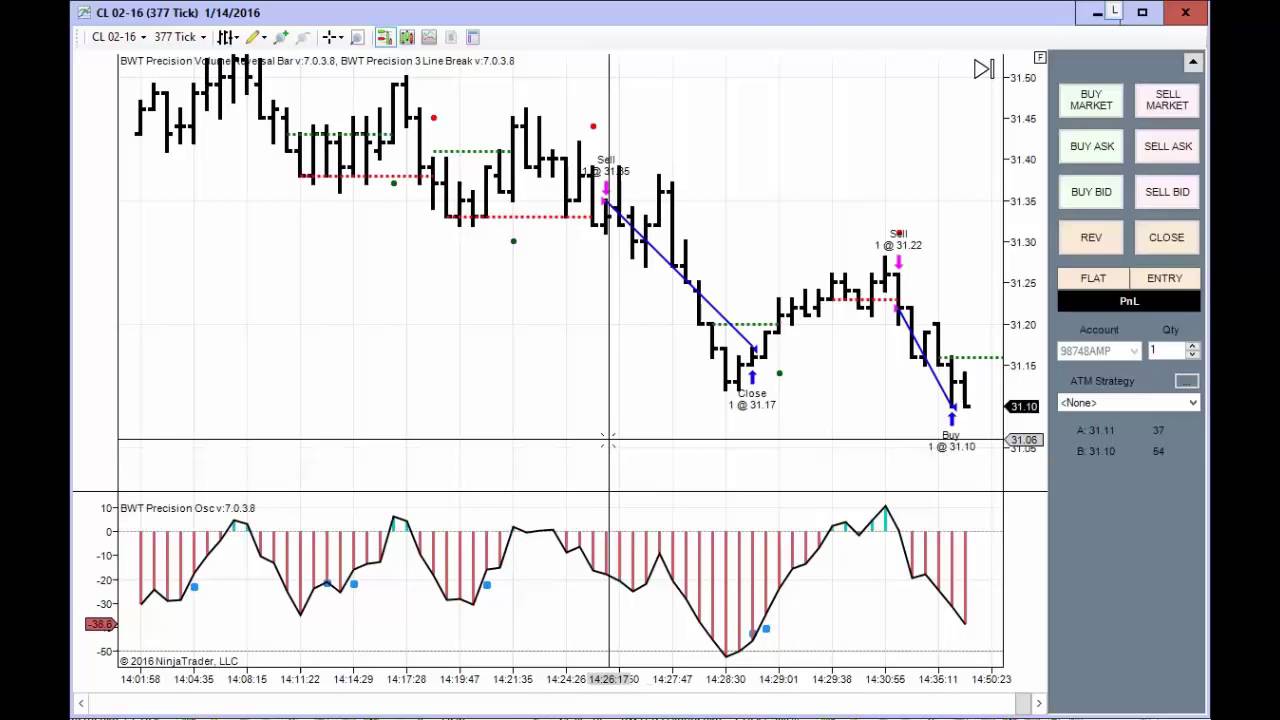Click the BWT Precision 3 Line Break label
Viewport: 1280px width, 720px height.
[428, 61]
